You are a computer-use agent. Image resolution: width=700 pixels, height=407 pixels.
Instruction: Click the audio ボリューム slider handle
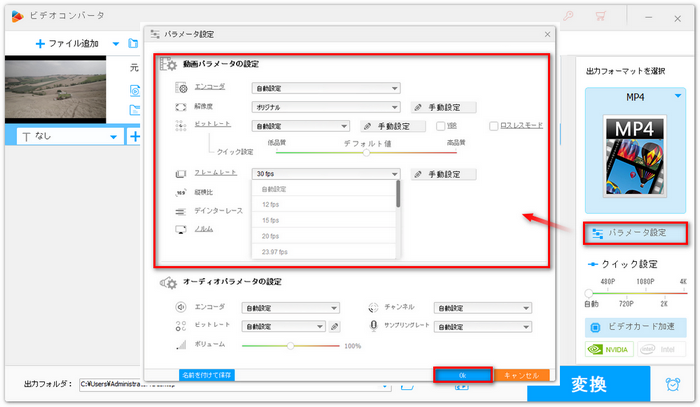(x=290, y=345)
